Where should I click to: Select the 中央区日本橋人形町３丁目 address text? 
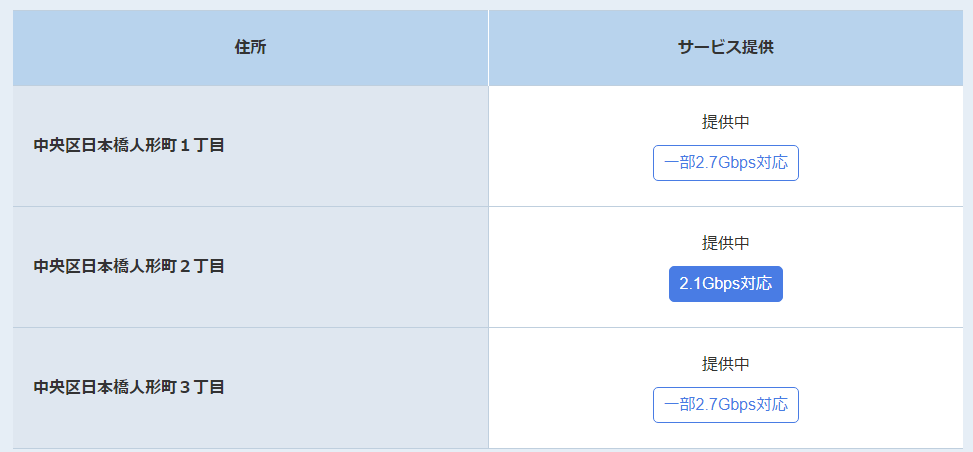129,387
